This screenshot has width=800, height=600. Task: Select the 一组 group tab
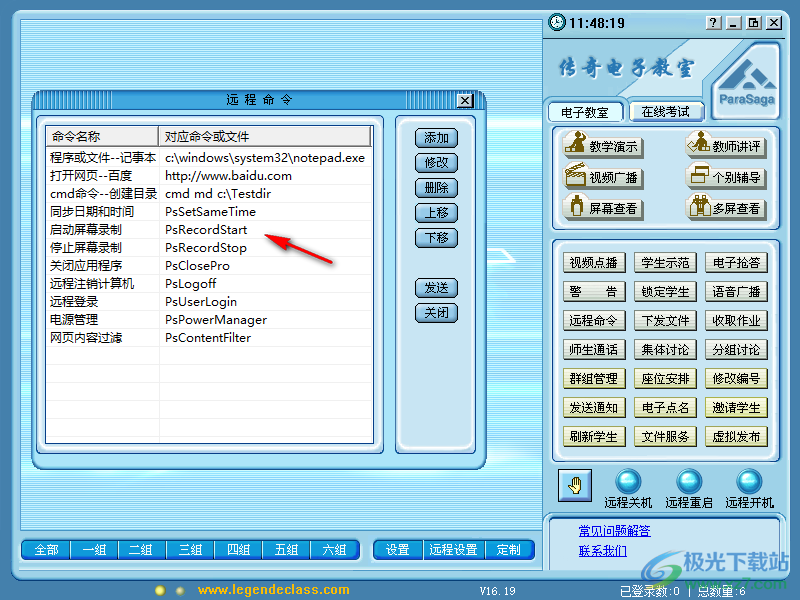click(x=94, y=550)
